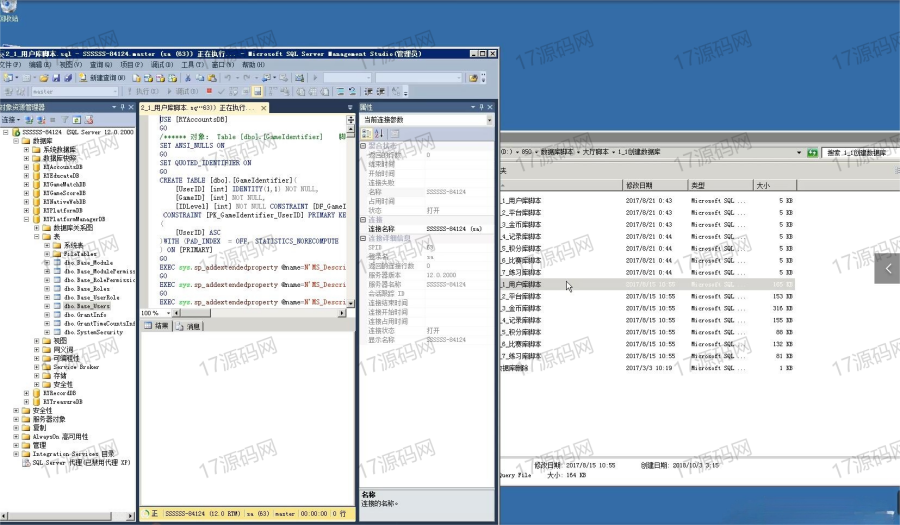
Task: Toggle the highlighted IntelliSense Enabled button
Action: (257, 91)
